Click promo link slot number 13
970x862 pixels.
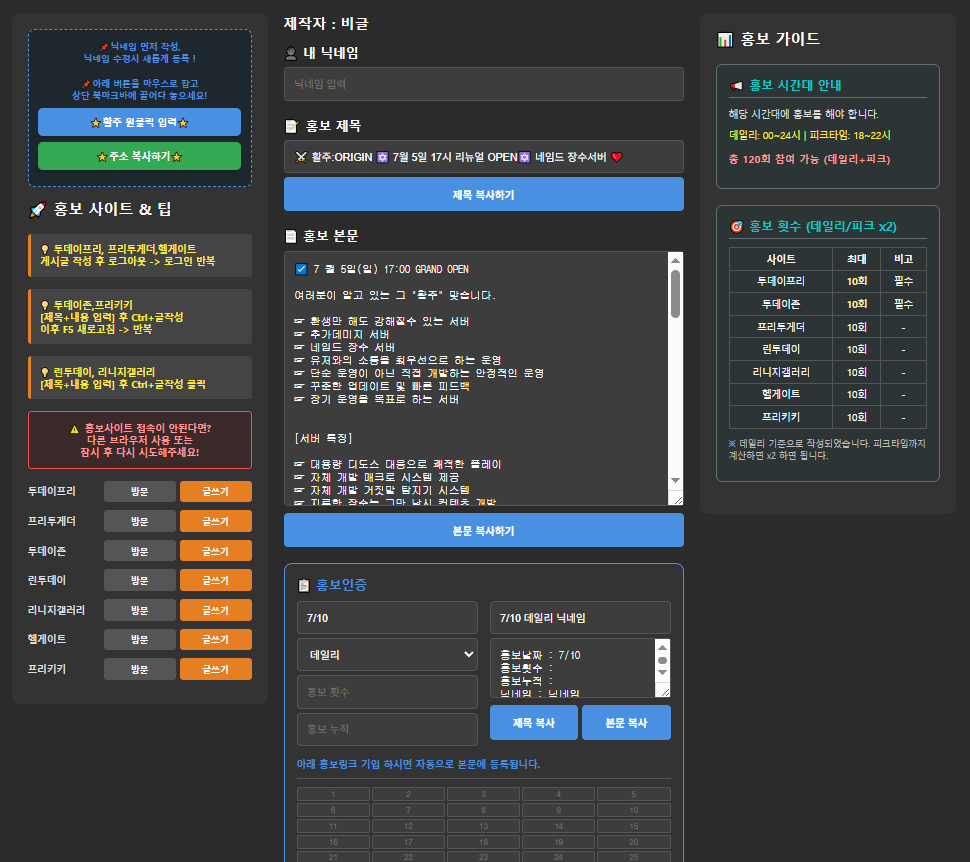point(483,826)
